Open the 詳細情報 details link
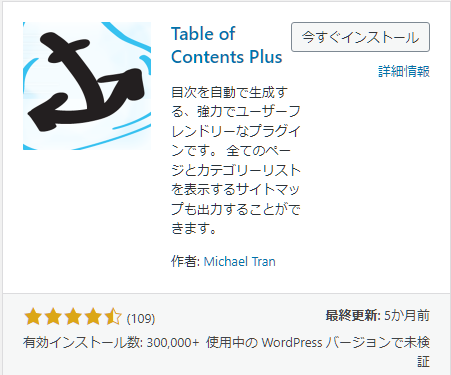Screen dimensions: 451x375 404,71
